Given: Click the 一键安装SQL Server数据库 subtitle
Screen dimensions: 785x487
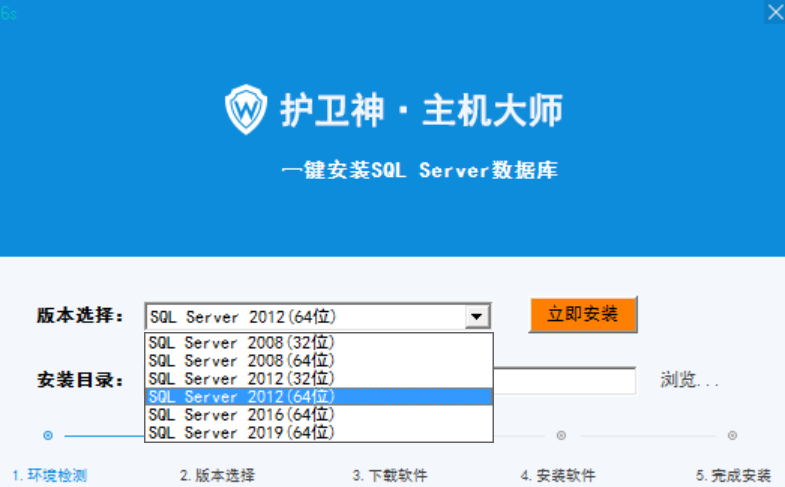Looking at the screenshot, I should (420, 170).
